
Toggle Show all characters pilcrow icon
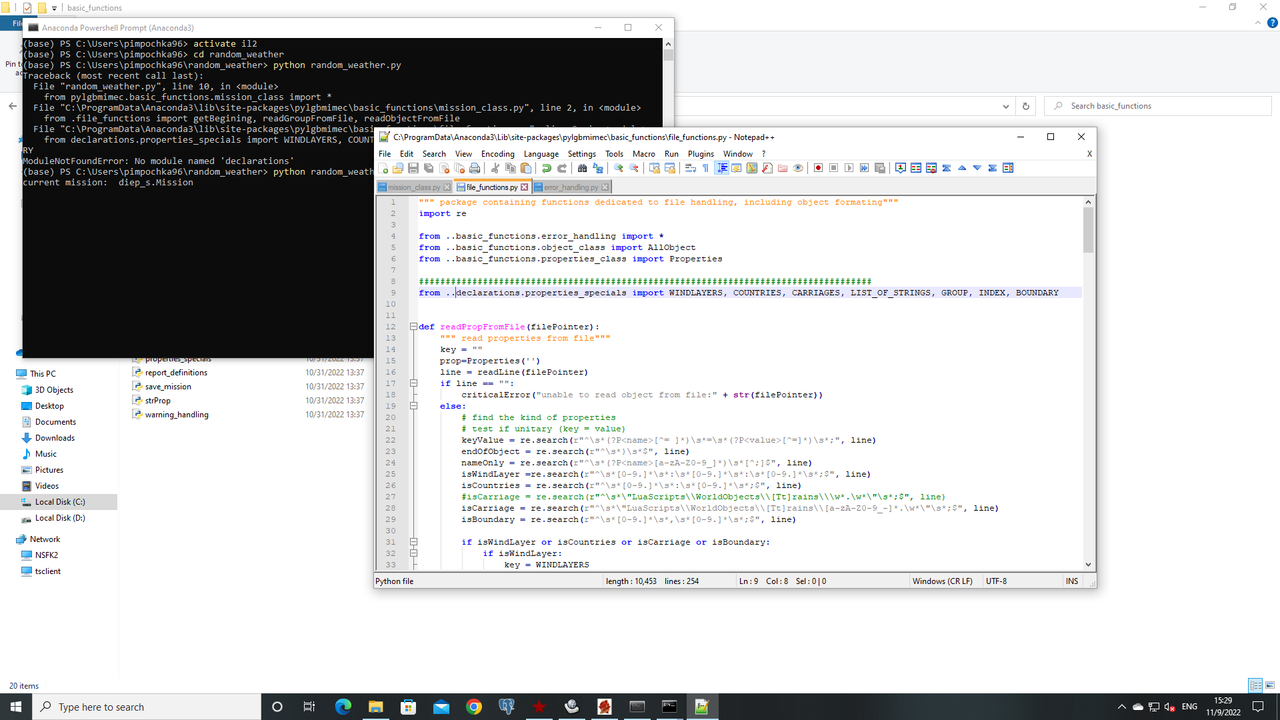click(706, 168)
